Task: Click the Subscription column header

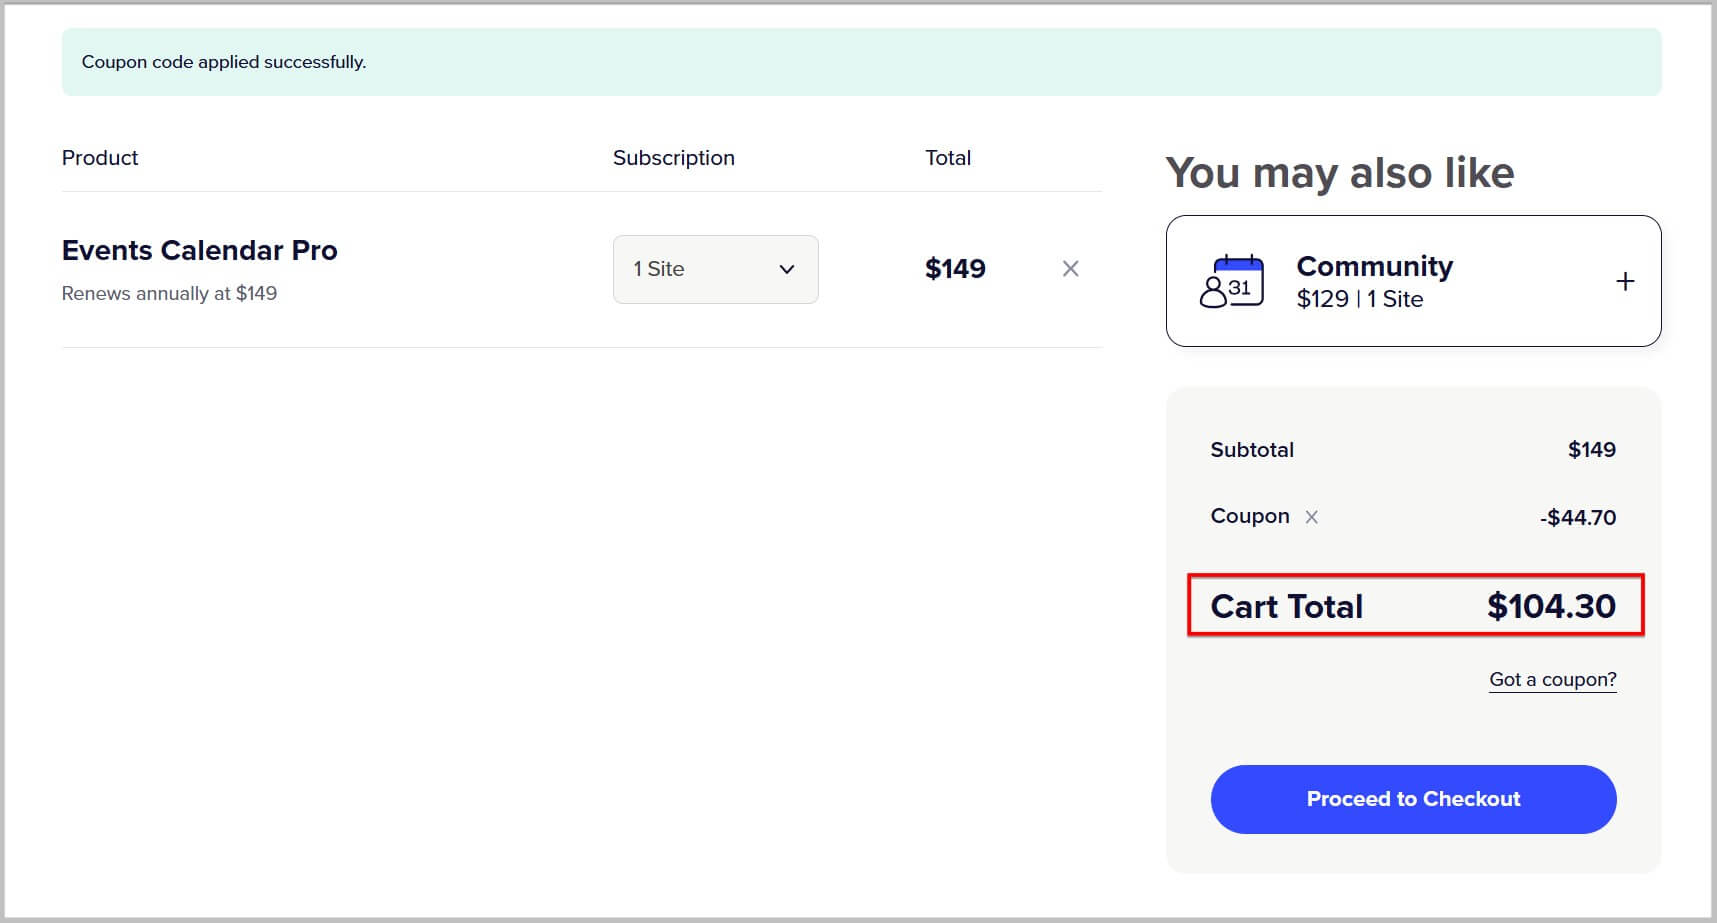Action: (673, 158)
